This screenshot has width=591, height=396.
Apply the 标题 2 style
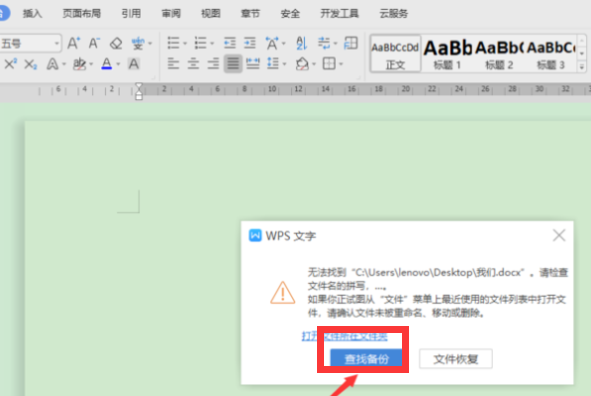(x=499, y=54)
